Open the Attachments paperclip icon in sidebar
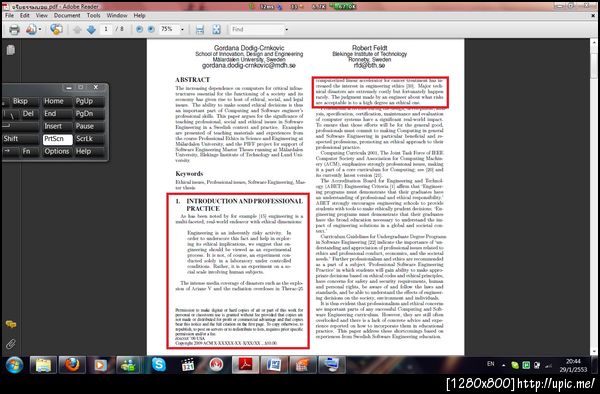 pyautogui.click(x=11, y=344)
